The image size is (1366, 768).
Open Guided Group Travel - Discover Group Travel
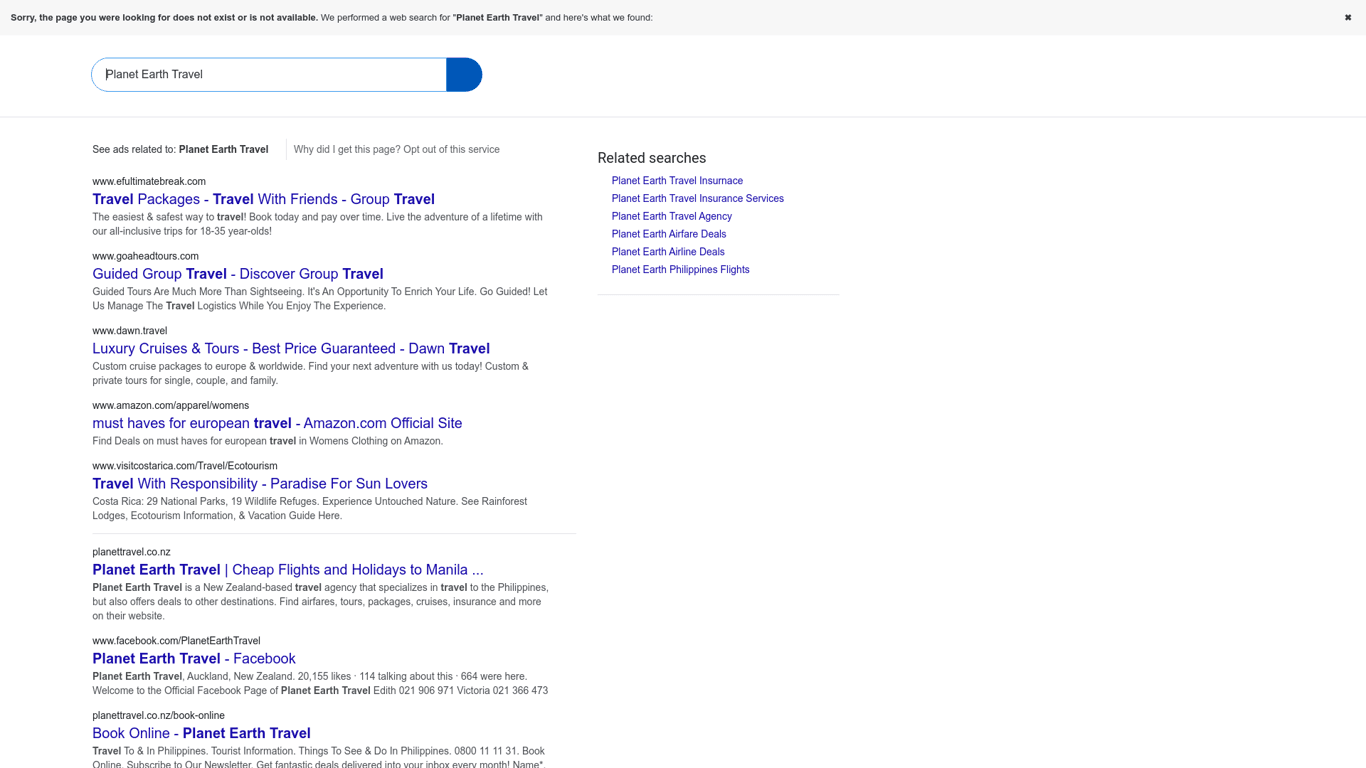237,274
